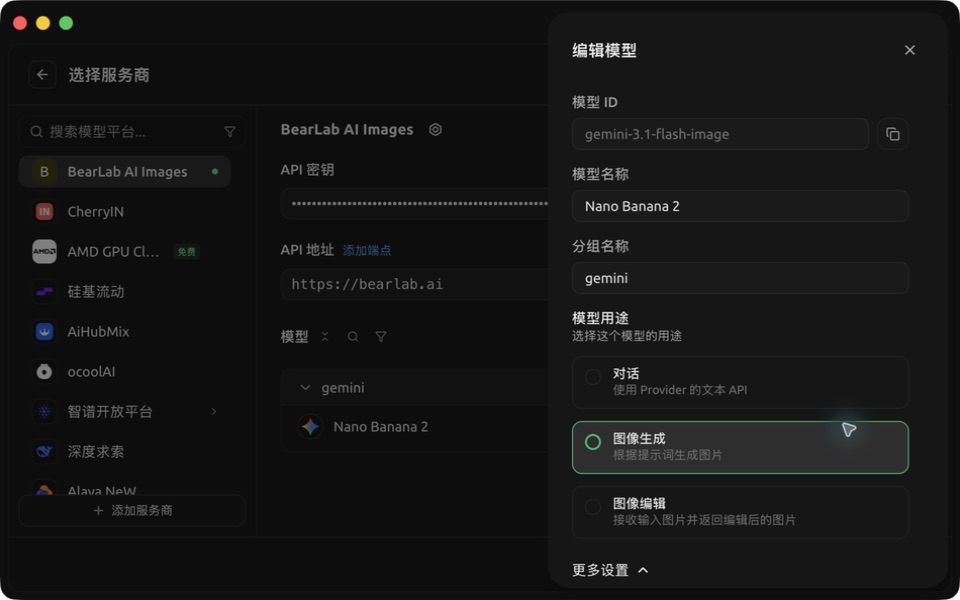Select the 图像编辑 radio option
This screenshot has width=960, height=600.
(593, 507)
